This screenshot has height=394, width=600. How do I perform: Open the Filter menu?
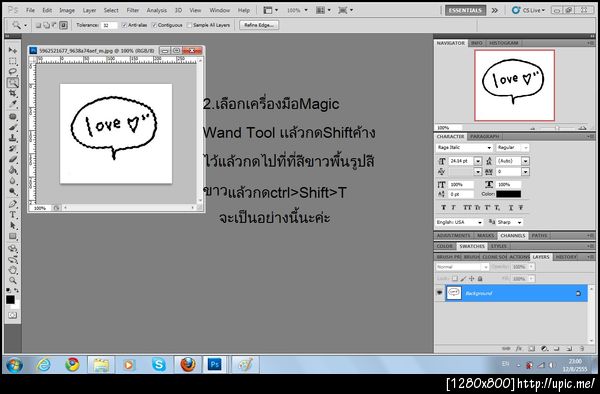point(133,10)
